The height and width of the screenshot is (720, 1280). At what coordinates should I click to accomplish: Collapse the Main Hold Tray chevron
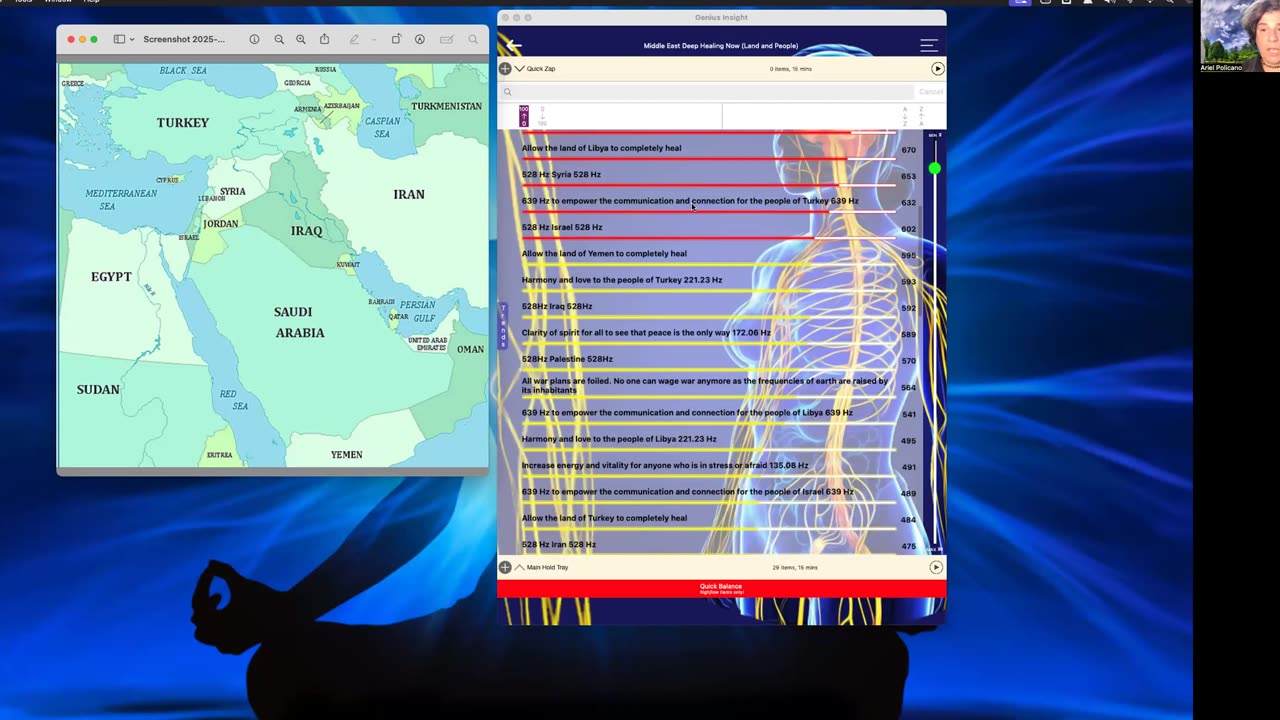[x=519, y=567]
